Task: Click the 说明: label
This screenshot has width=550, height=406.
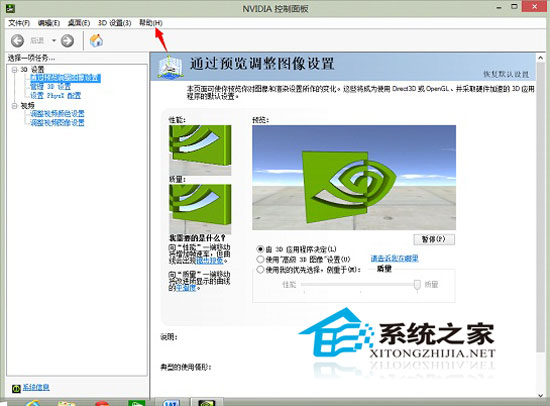Action: (x=169, y=337)
